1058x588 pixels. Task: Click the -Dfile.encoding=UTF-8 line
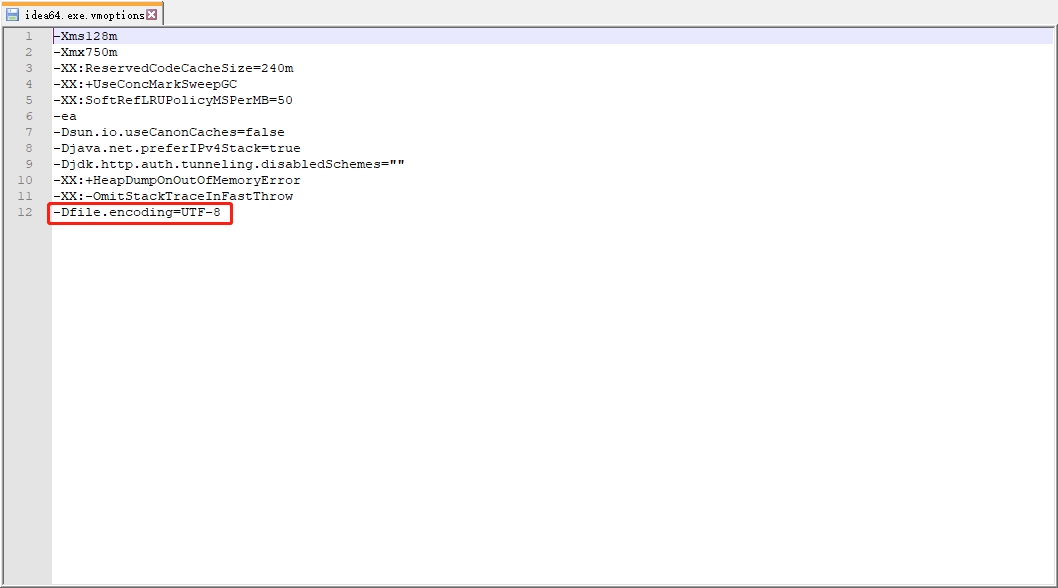(x=138, y=213)
